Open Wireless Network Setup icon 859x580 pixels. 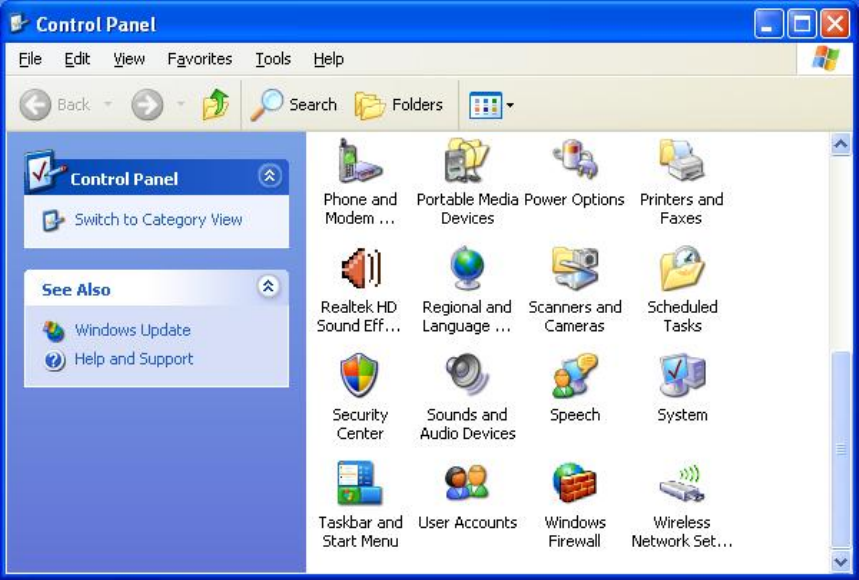[x=682, y=483]
